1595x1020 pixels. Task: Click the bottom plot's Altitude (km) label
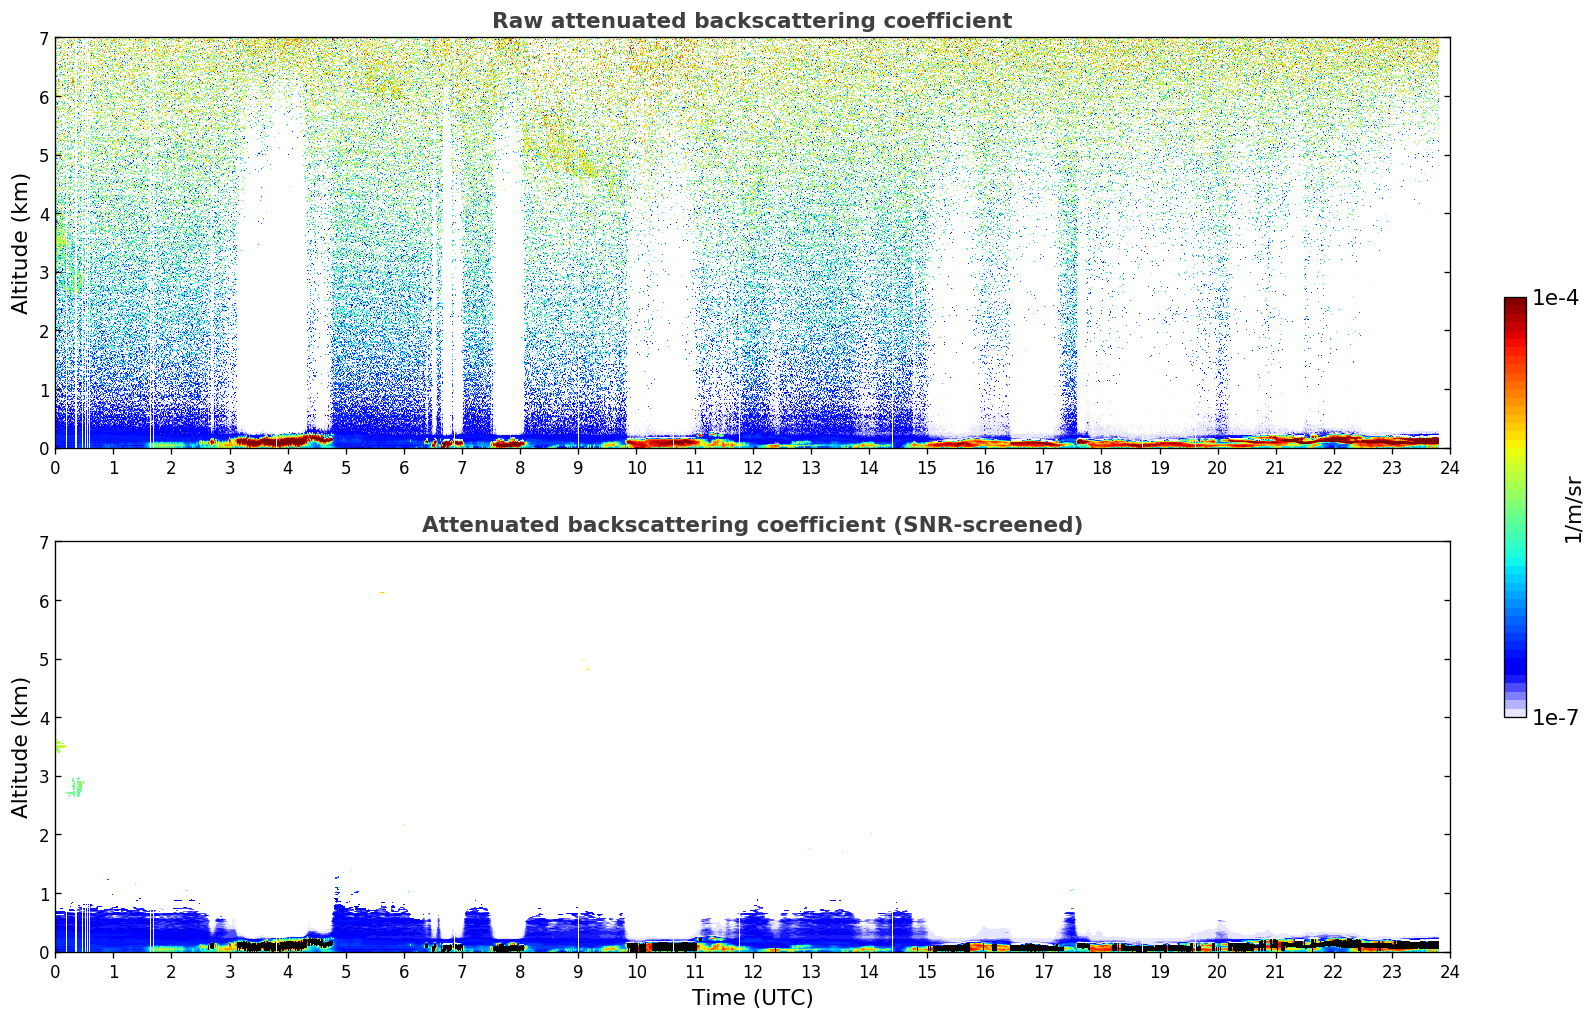[x=21, y=747]
